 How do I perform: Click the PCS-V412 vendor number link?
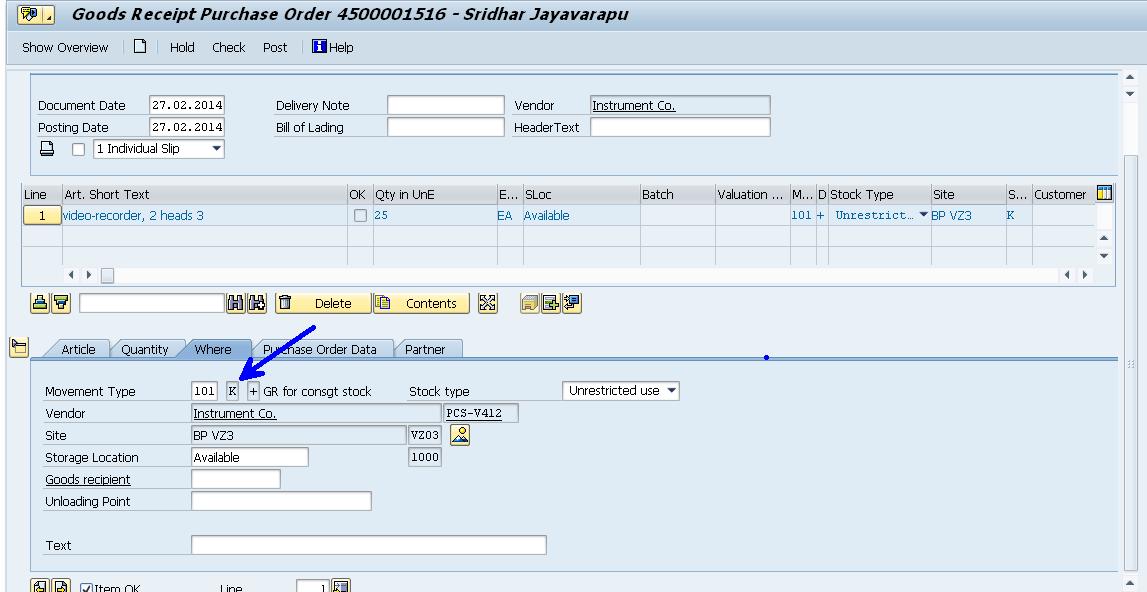[474, 413]
